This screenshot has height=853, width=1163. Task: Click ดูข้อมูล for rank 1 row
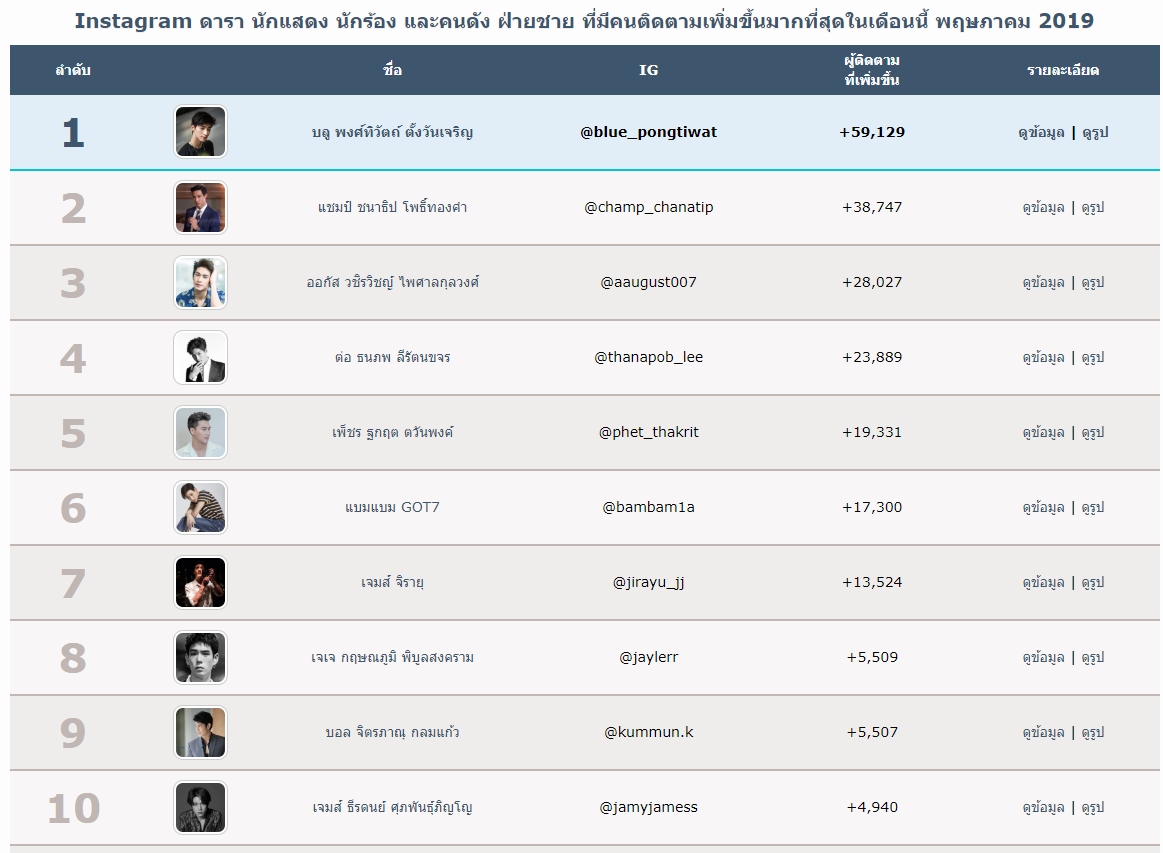pyautogui.click(x=1041, y=132)
